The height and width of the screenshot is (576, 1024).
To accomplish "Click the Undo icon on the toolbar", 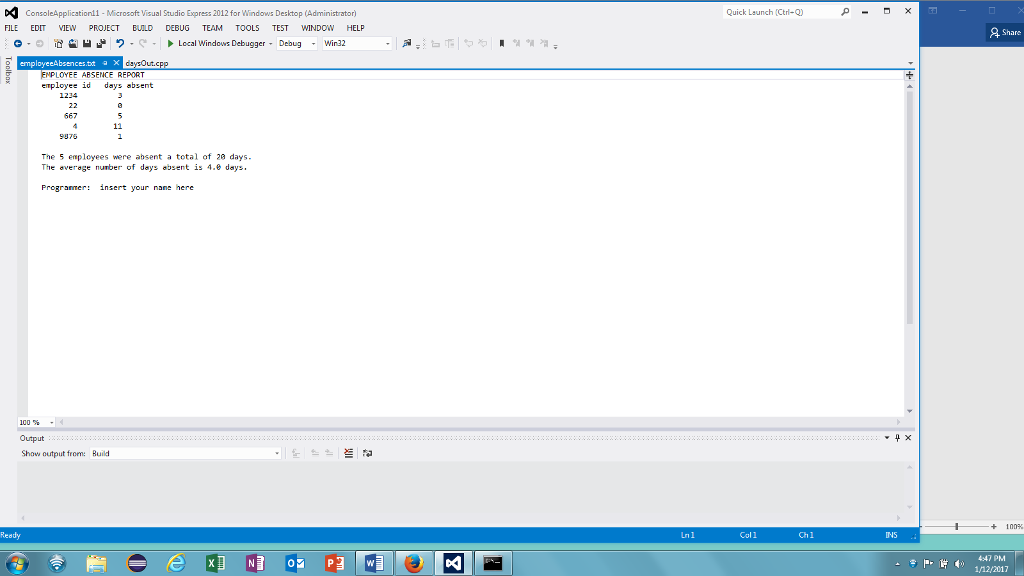I will pyautogui.click(x=119, y=43).
